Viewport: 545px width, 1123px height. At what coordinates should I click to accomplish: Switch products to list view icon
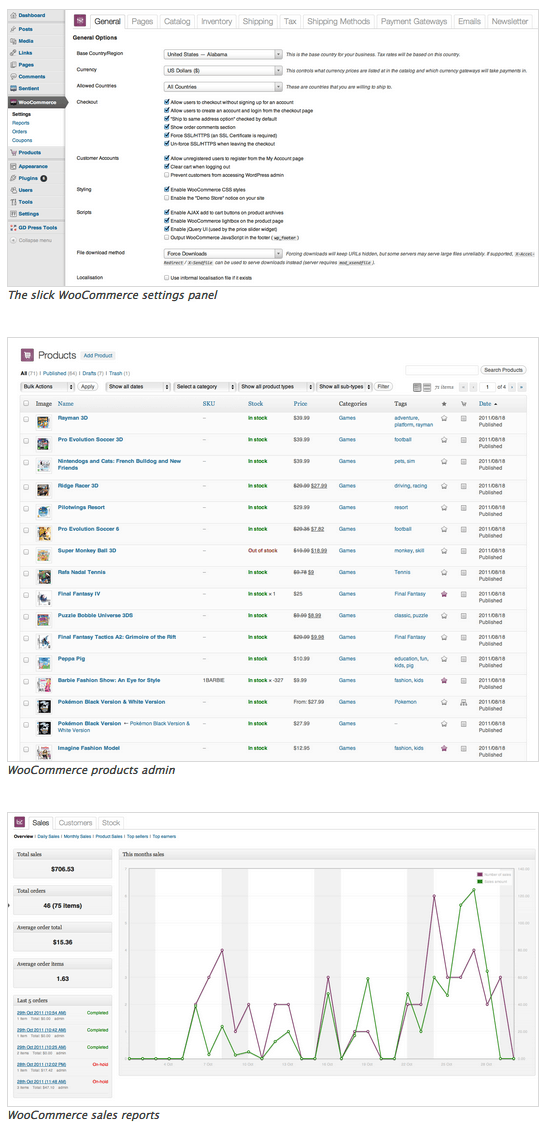[x=417, y=387]
